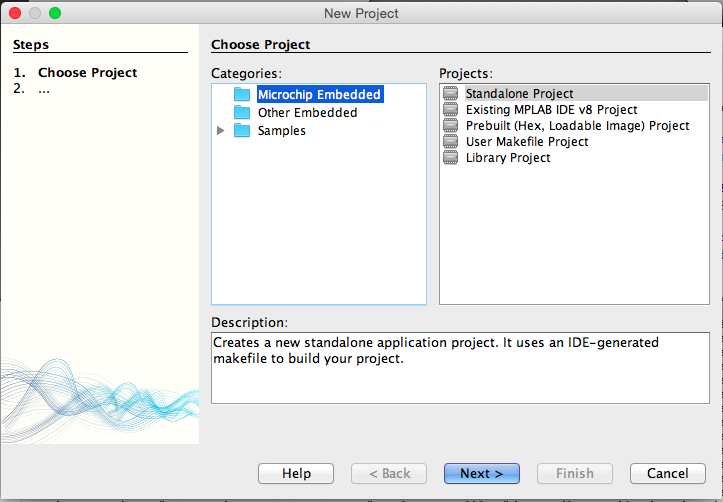Click the Samples folder icon

point(241,131)
